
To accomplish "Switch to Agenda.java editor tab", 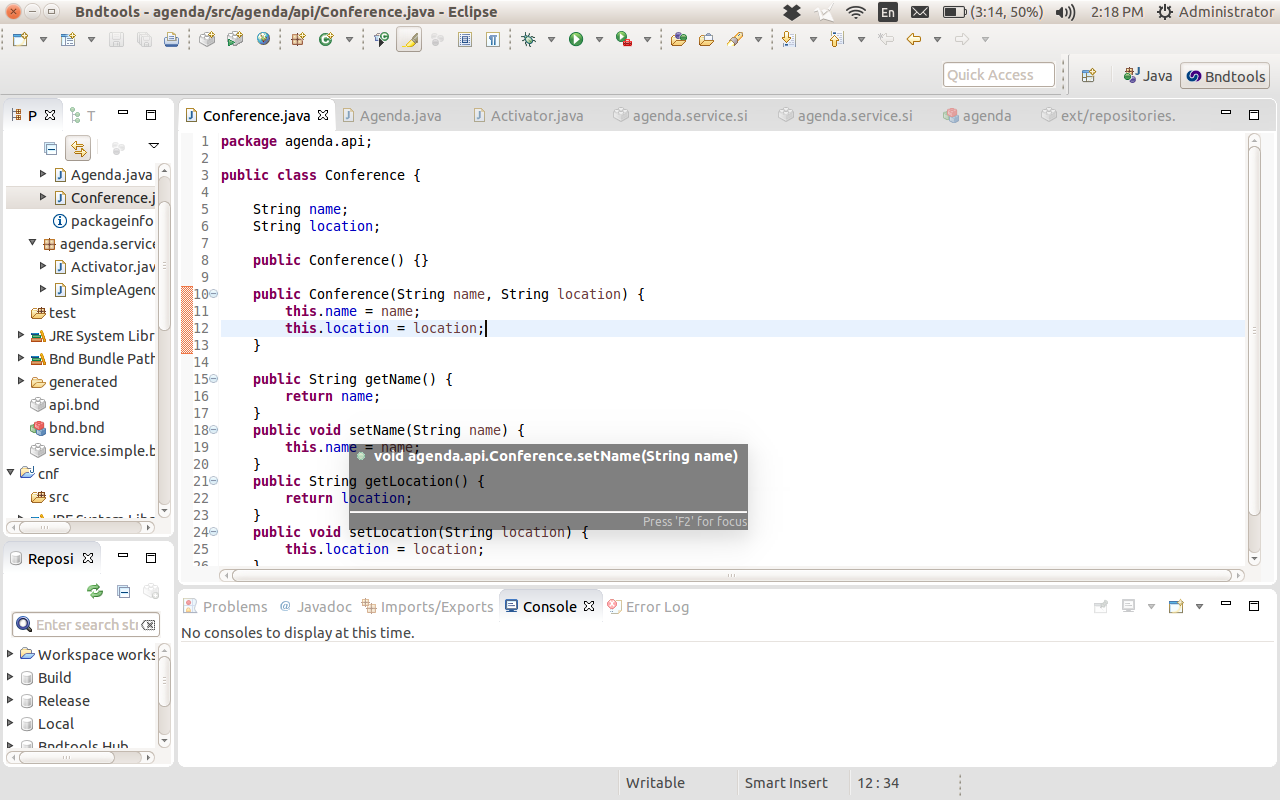I will (390, 115).
